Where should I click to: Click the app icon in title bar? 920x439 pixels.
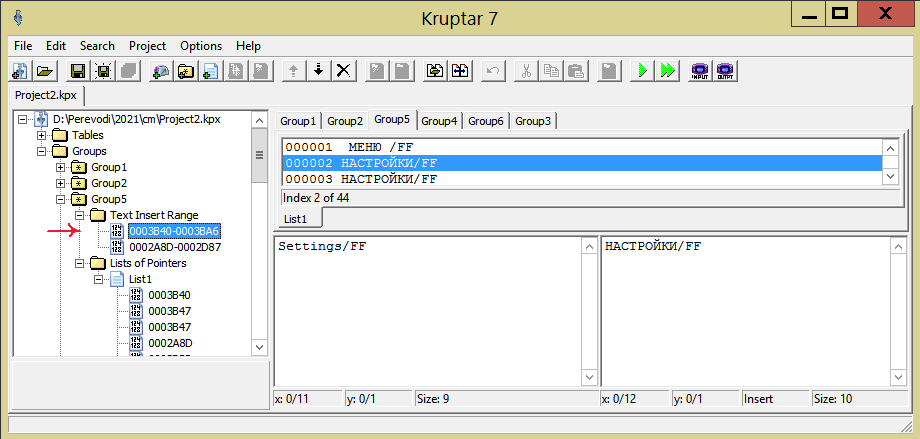pyautogui.click(x=19, y=19)
